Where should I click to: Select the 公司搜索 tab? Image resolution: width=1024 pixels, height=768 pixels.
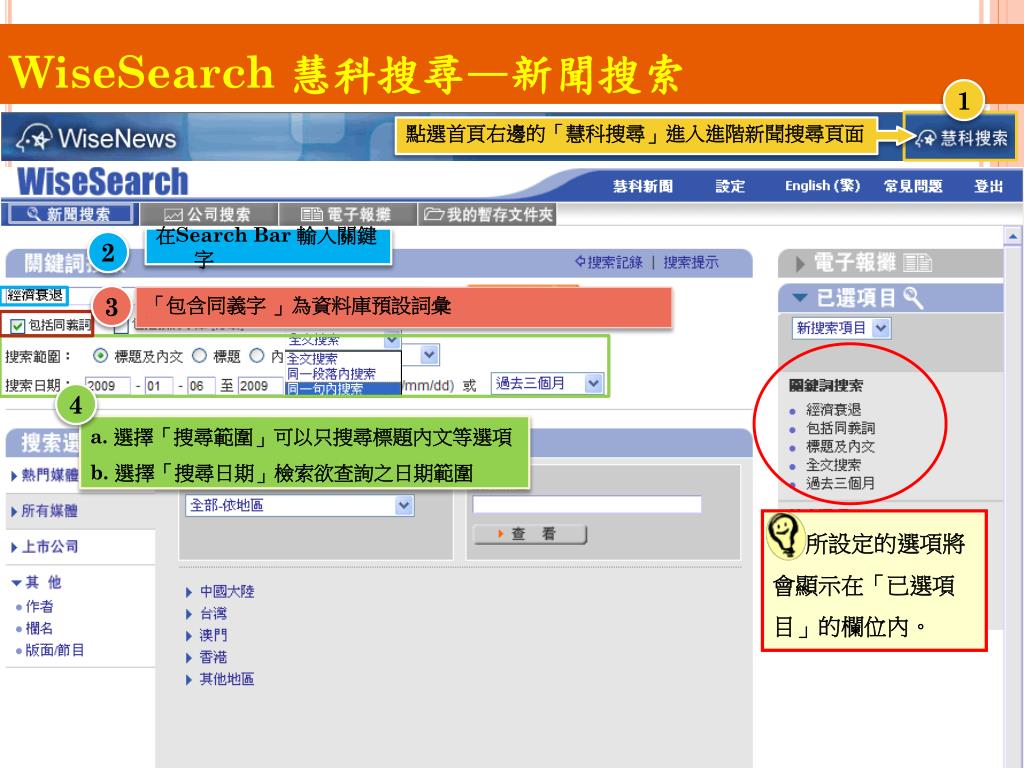coord(209,214)
